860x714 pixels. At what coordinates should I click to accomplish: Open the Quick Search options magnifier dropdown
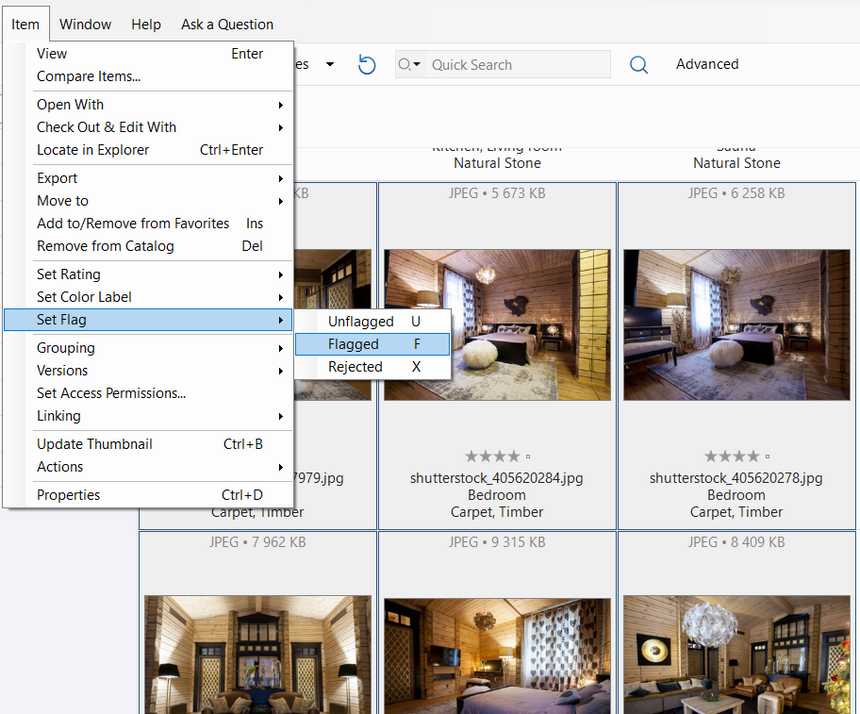(x=409, y=65)
